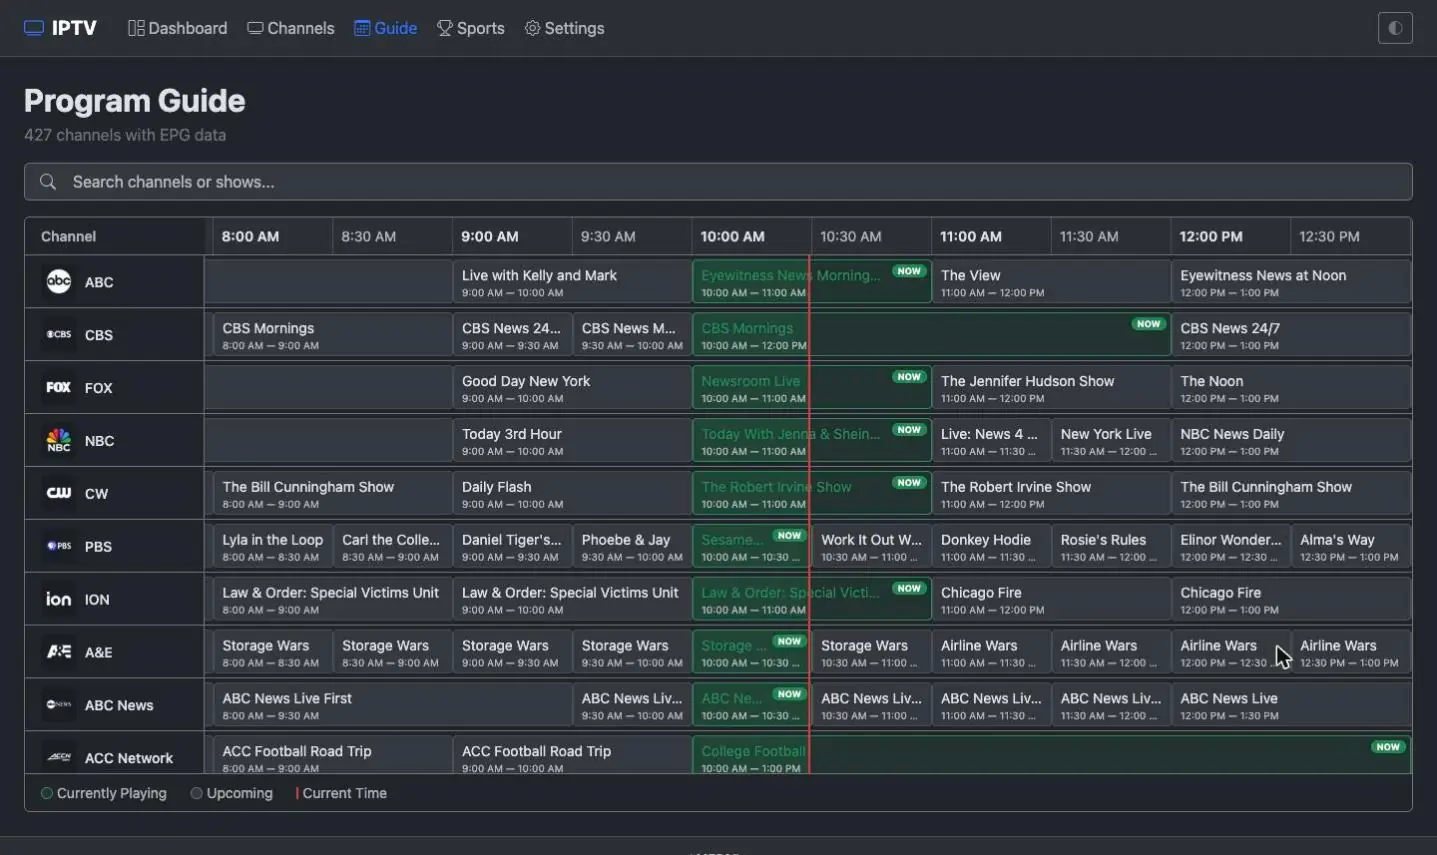Open Work It Out W... on PBS
The image size is (1437, 855).
[x=871, y=546]
